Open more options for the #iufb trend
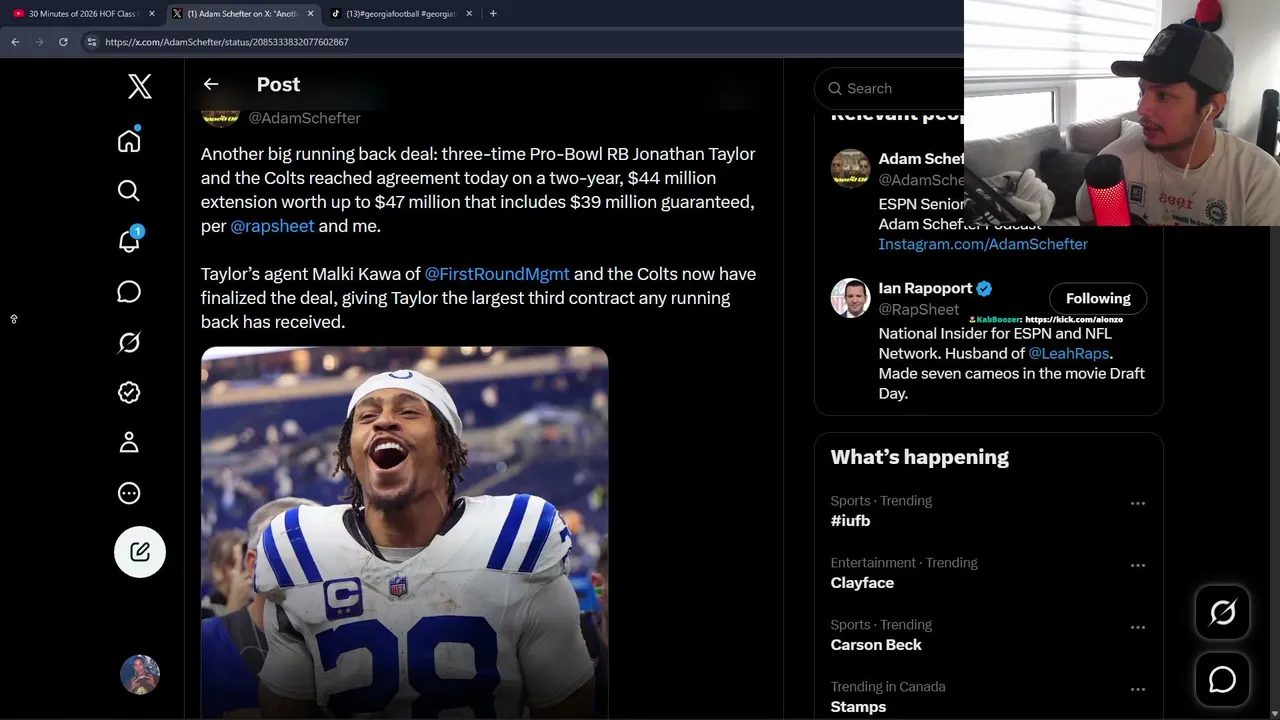Viewport: 1280px width, 720px height. 1137,503
